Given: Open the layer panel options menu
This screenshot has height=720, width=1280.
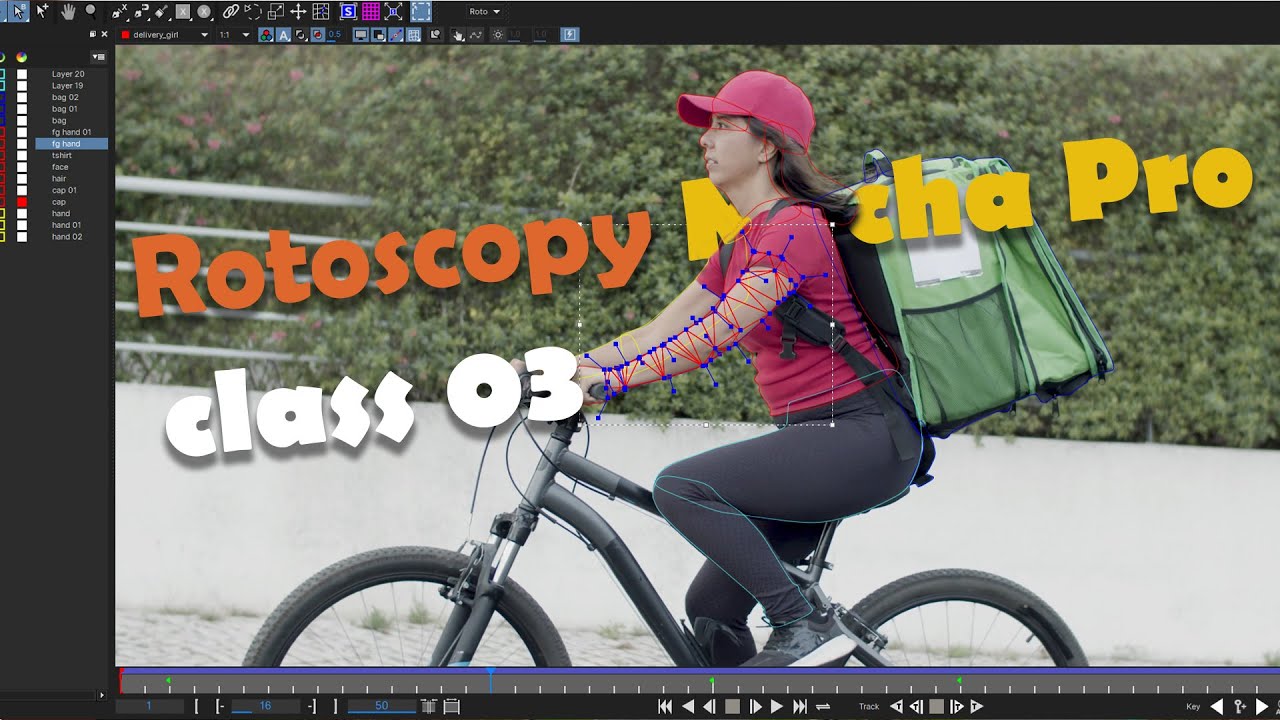Looking at the screenshot, I should pos(99,57).
